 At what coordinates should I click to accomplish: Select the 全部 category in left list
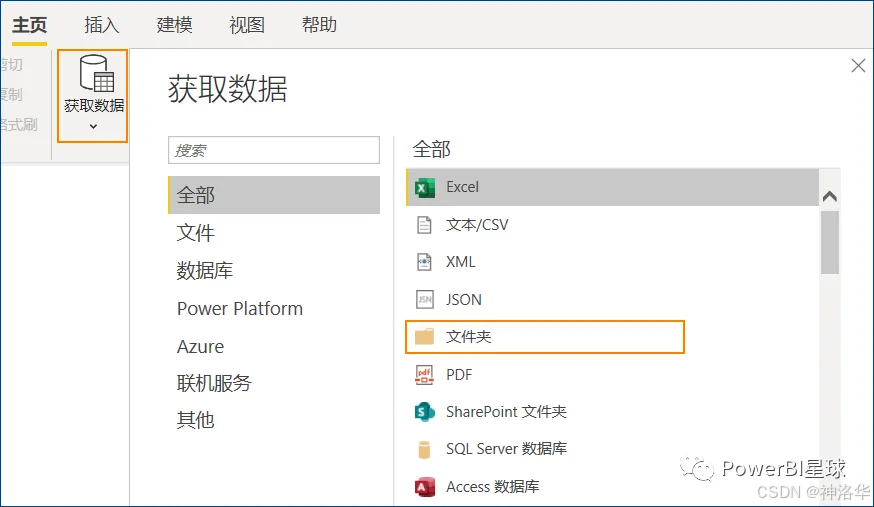click(274, 195)
